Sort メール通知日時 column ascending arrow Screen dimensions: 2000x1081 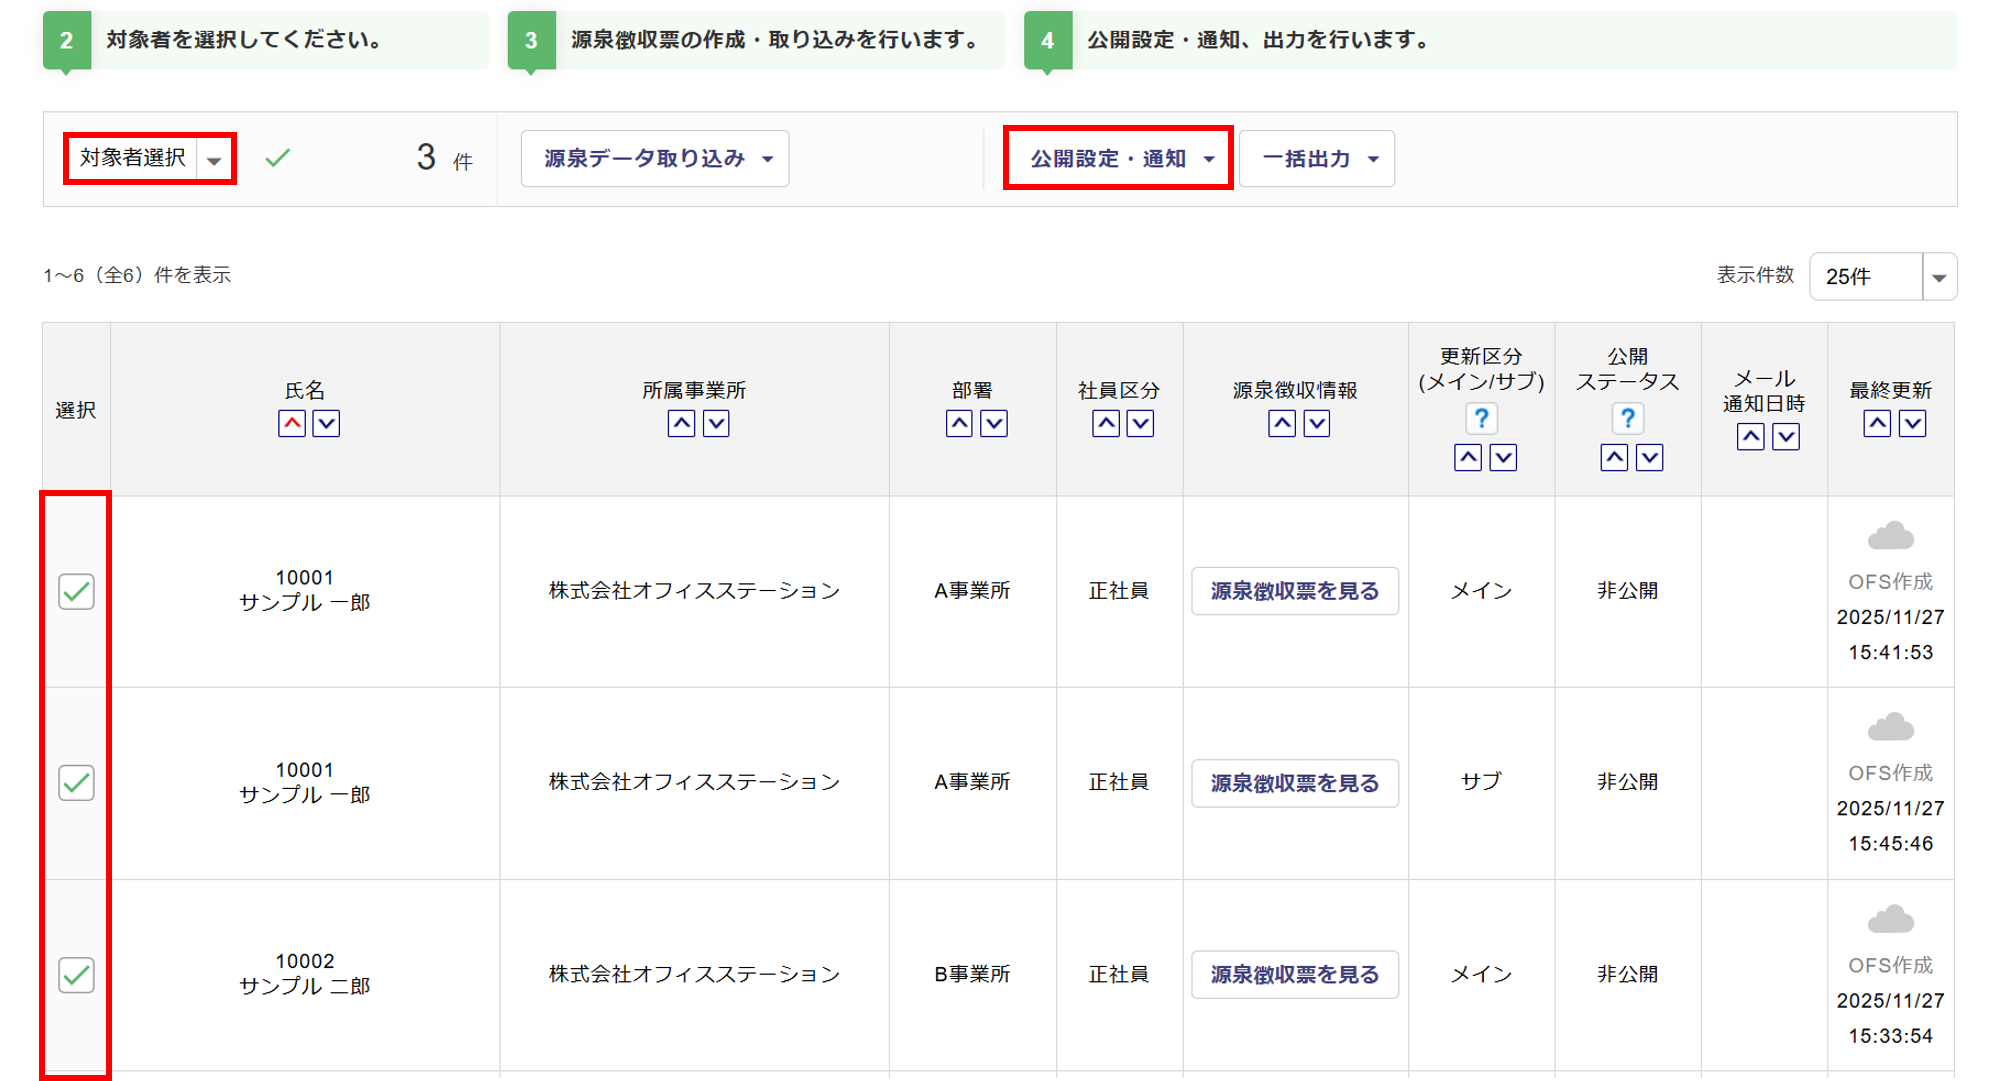pyautogui.click(x=1750, y=437)
